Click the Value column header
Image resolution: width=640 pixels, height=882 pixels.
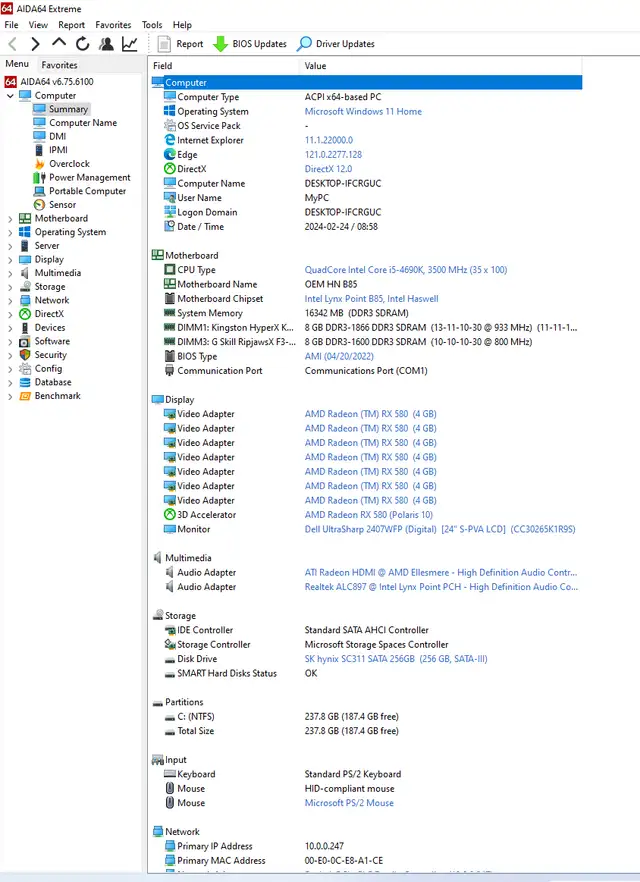pyautogui.click(x=441, y=66)
